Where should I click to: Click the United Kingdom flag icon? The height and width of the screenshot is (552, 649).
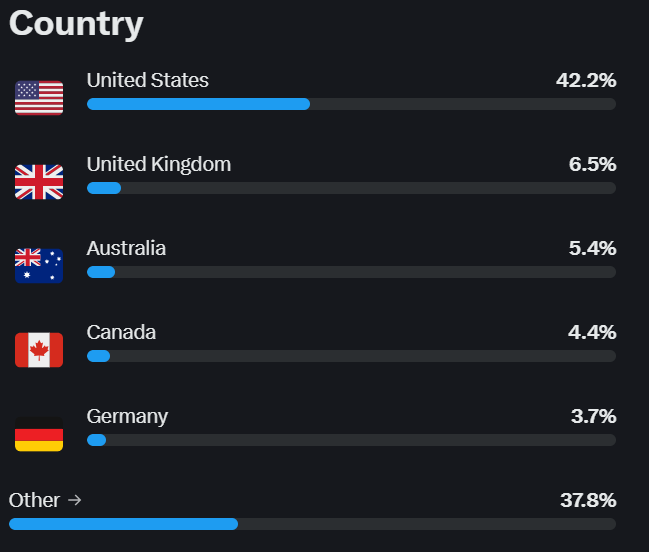(x=39, y=182)
